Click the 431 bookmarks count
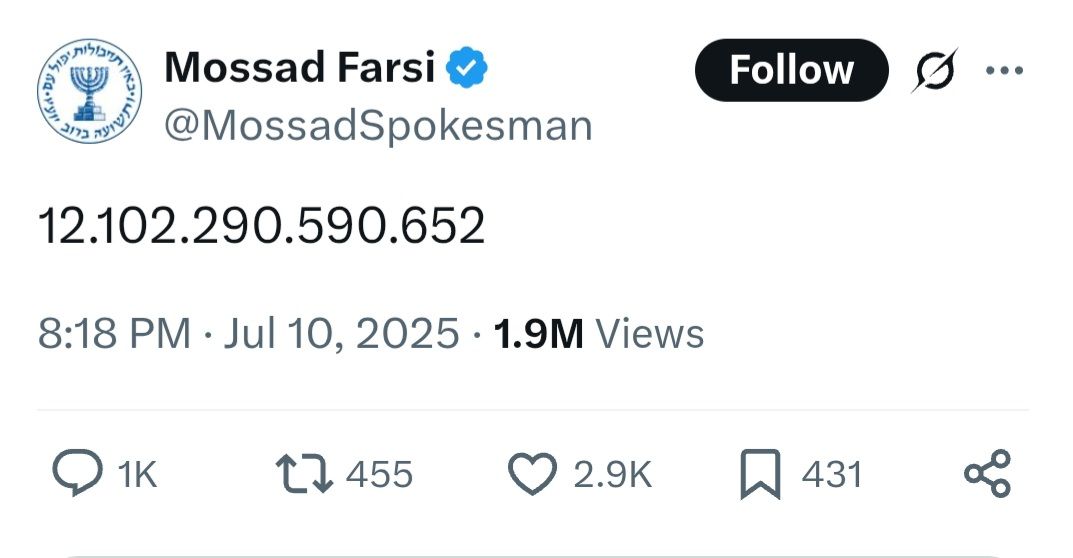Image resolution: width=1073 pixels, height=558 pixels. tap(831, 474)
